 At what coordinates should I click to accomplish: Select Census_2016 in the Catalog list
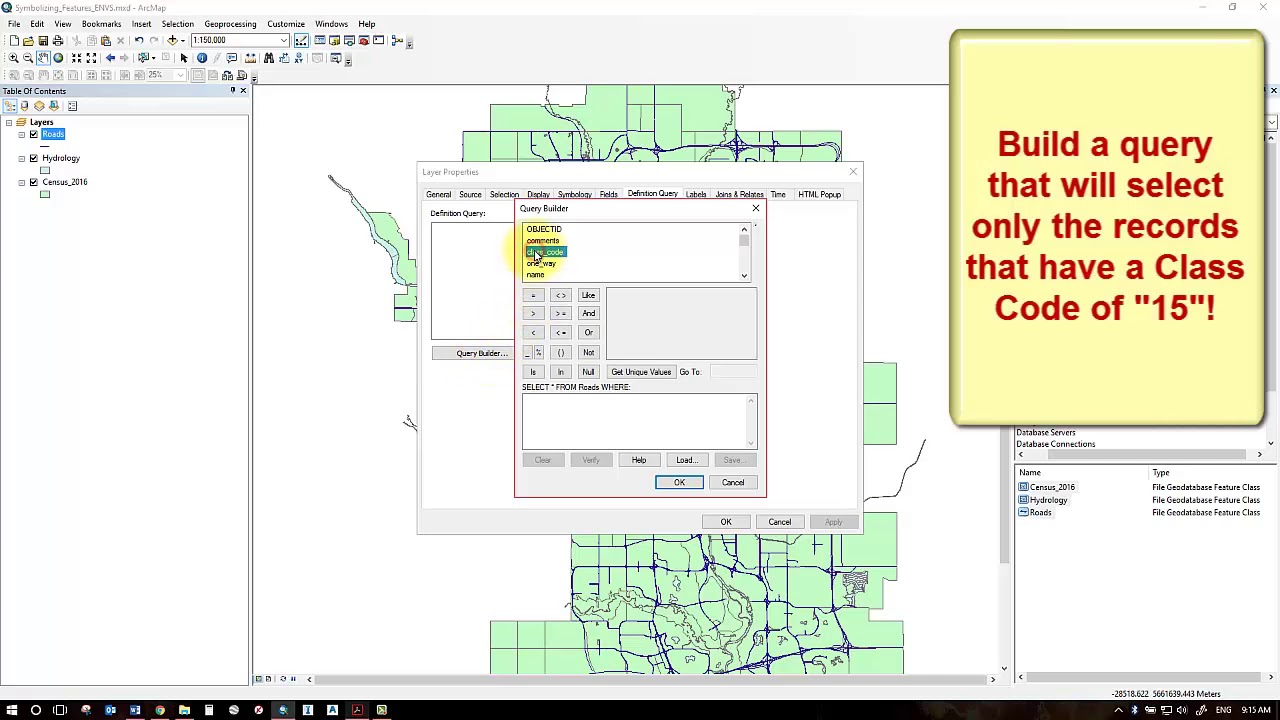[x=1052, y=487]
